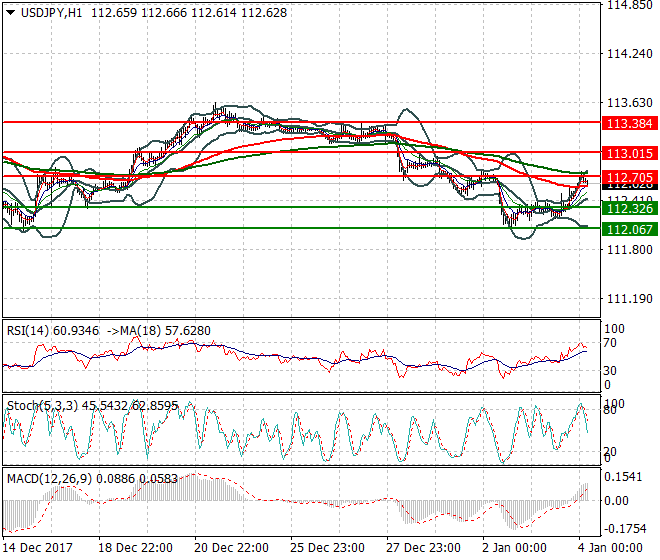Select the 113.384 red resistance price label
The image size is (660, 560).
tap(630, 123)
